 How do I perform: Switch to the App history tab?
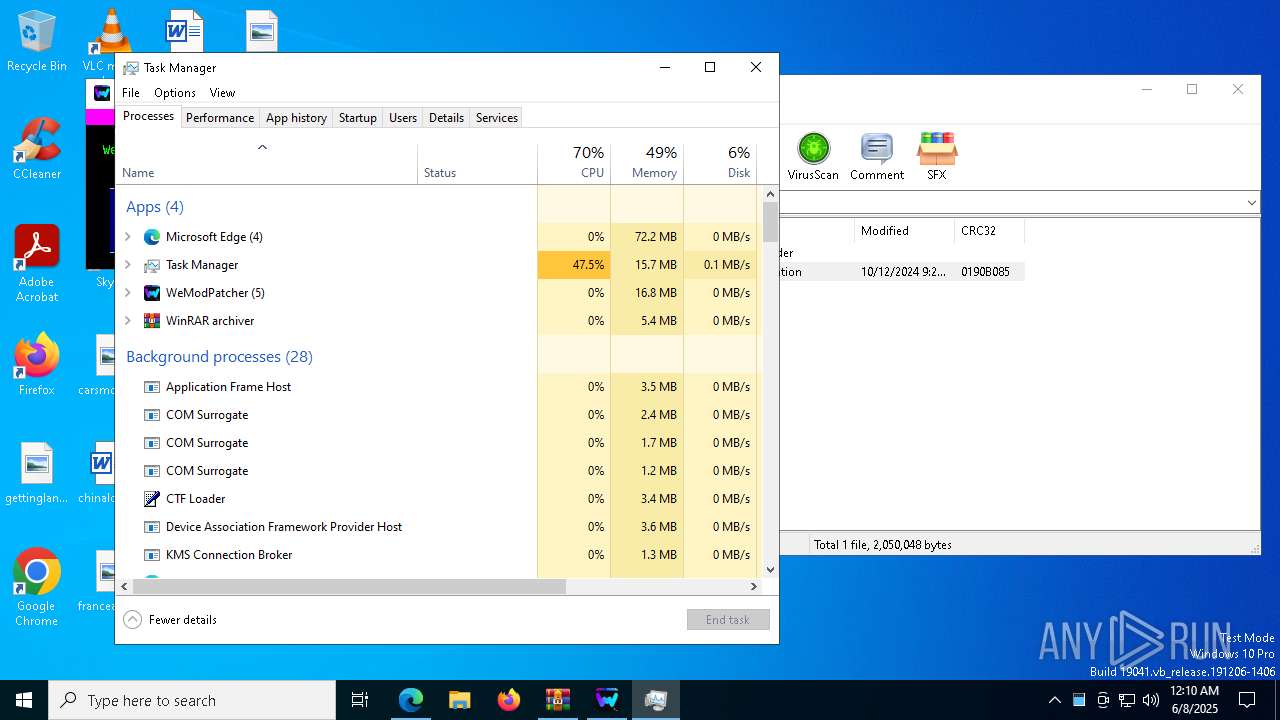[296, 118]
